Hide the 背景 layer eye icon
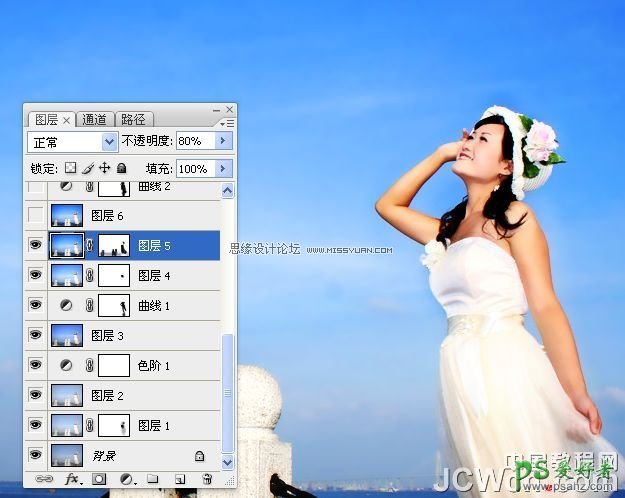This screenshot has height=498, width=625. 36,455
